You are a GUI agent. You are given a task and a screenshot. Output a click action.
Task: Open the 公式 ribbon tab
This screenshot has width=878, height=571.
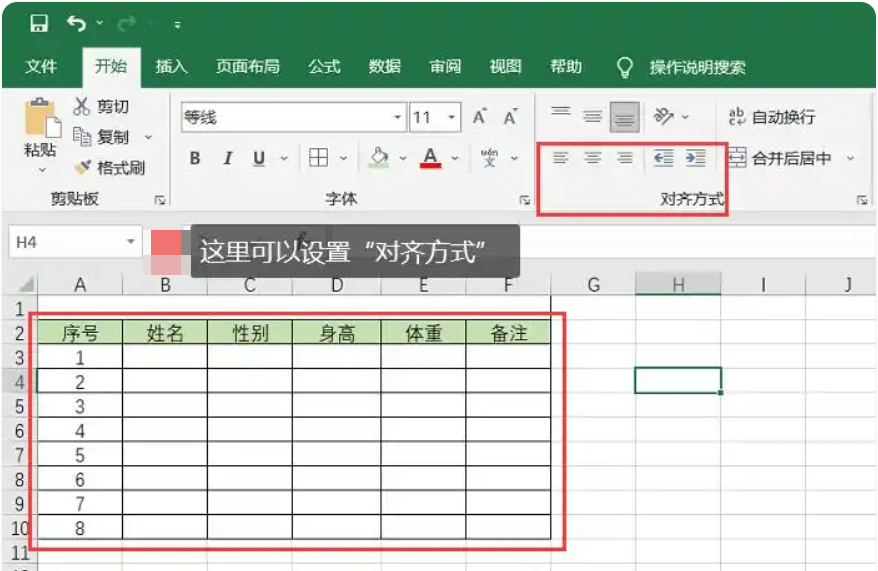324,67
